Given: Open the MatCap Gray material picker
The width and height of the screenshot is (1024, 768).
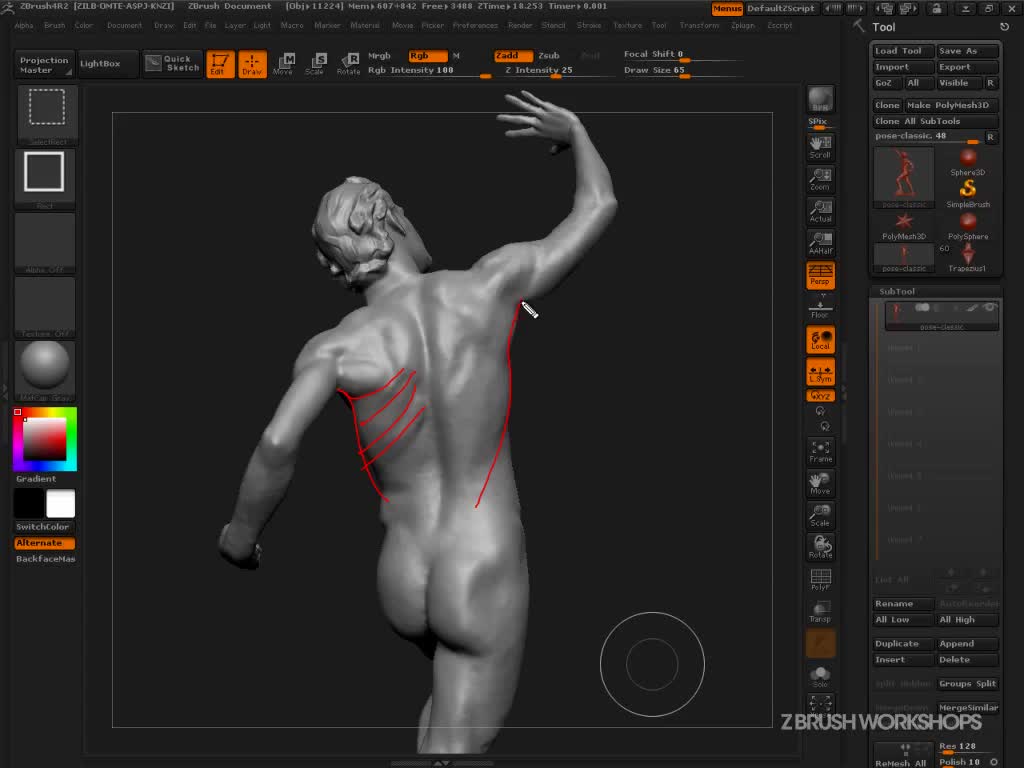Looking at the screenshot, I should pos(44,370).
